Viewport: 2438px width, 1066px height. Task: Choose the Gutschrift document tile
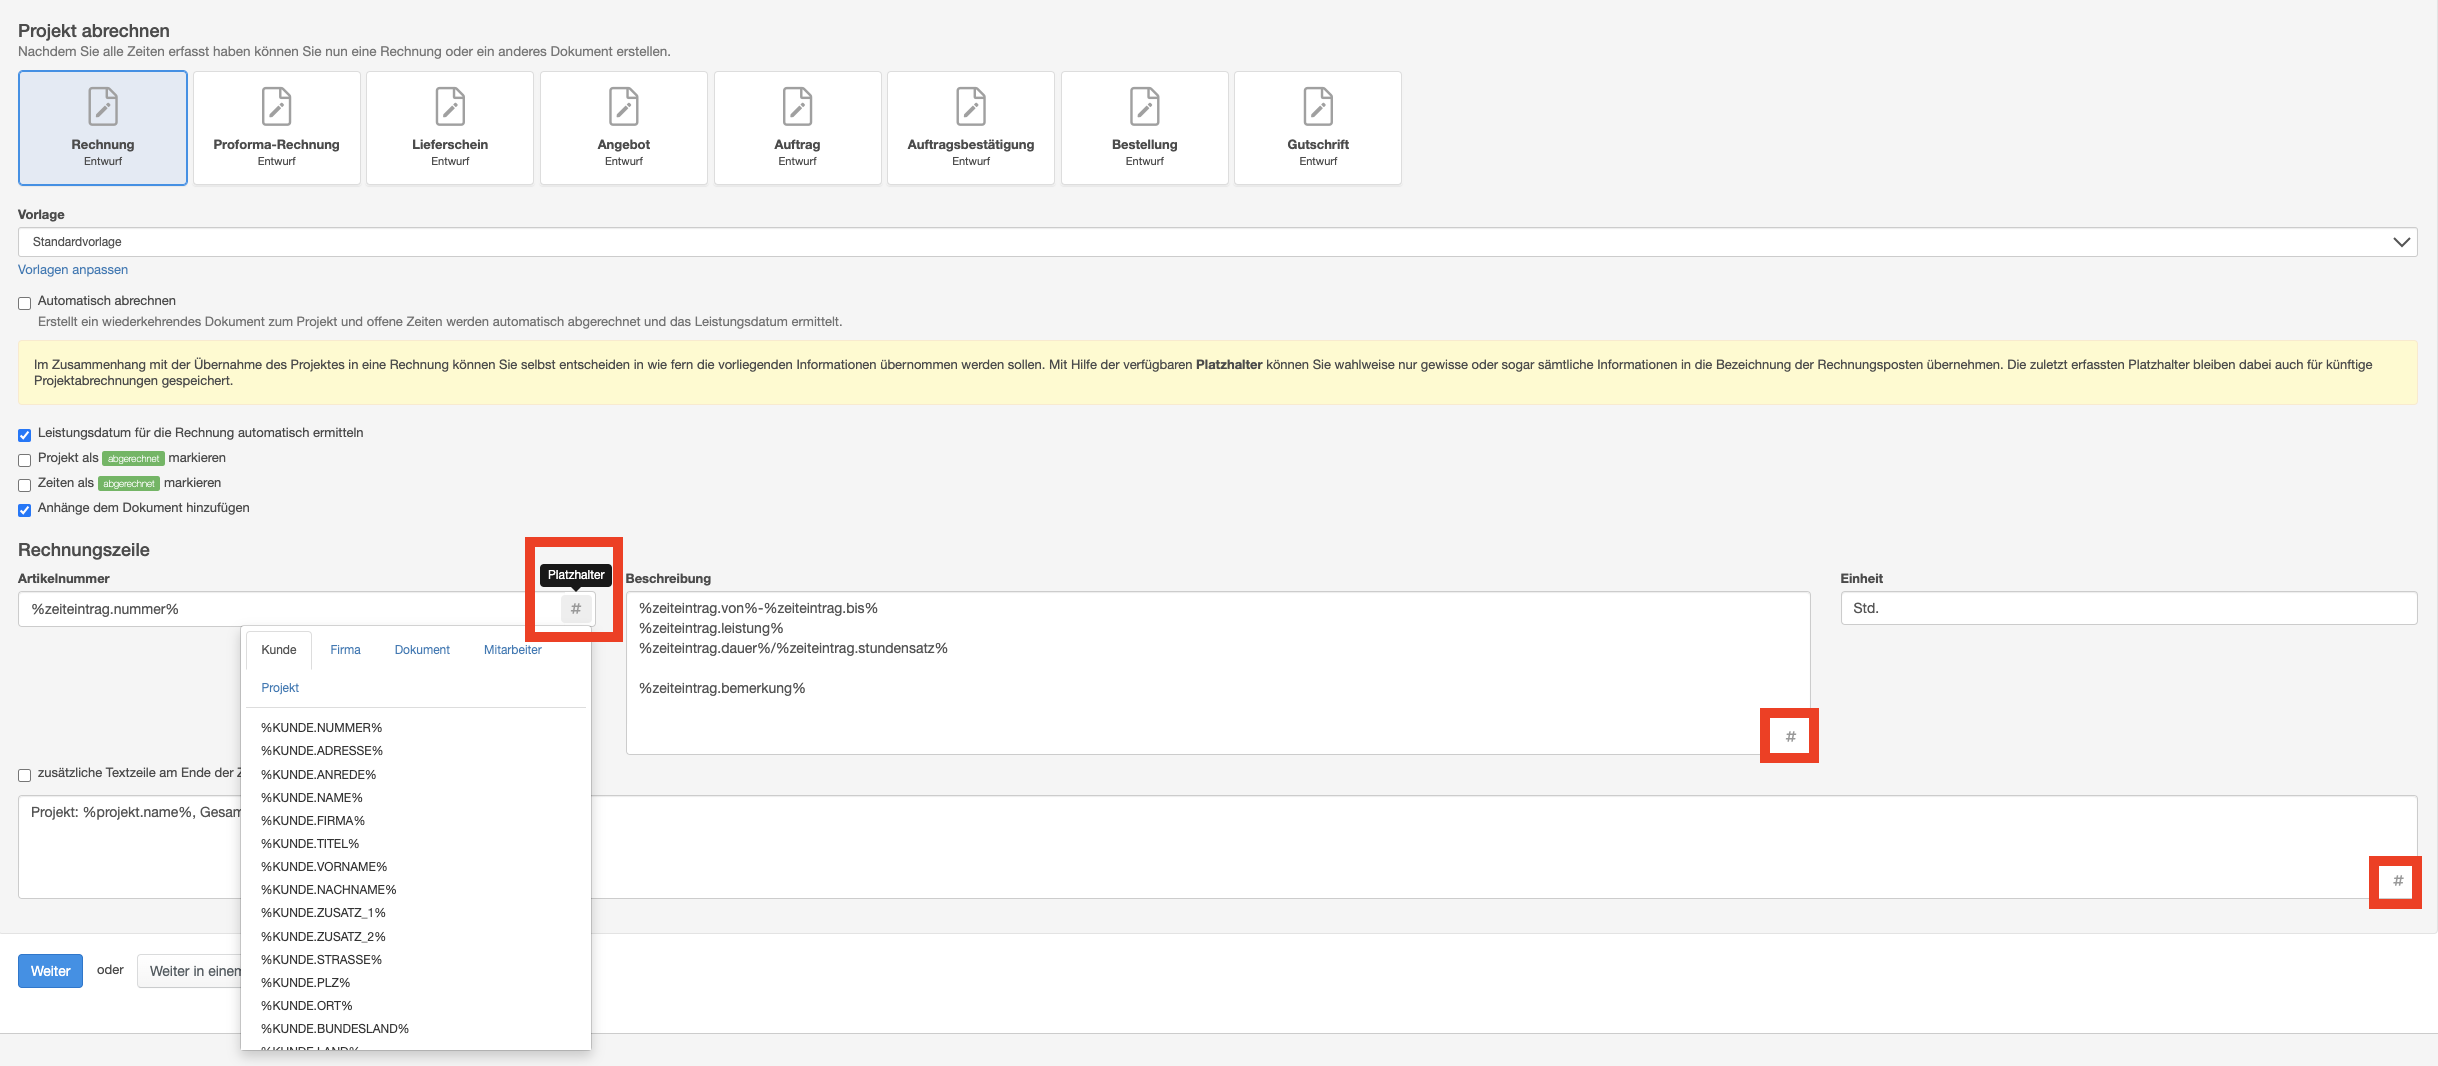coord(1317,128)
